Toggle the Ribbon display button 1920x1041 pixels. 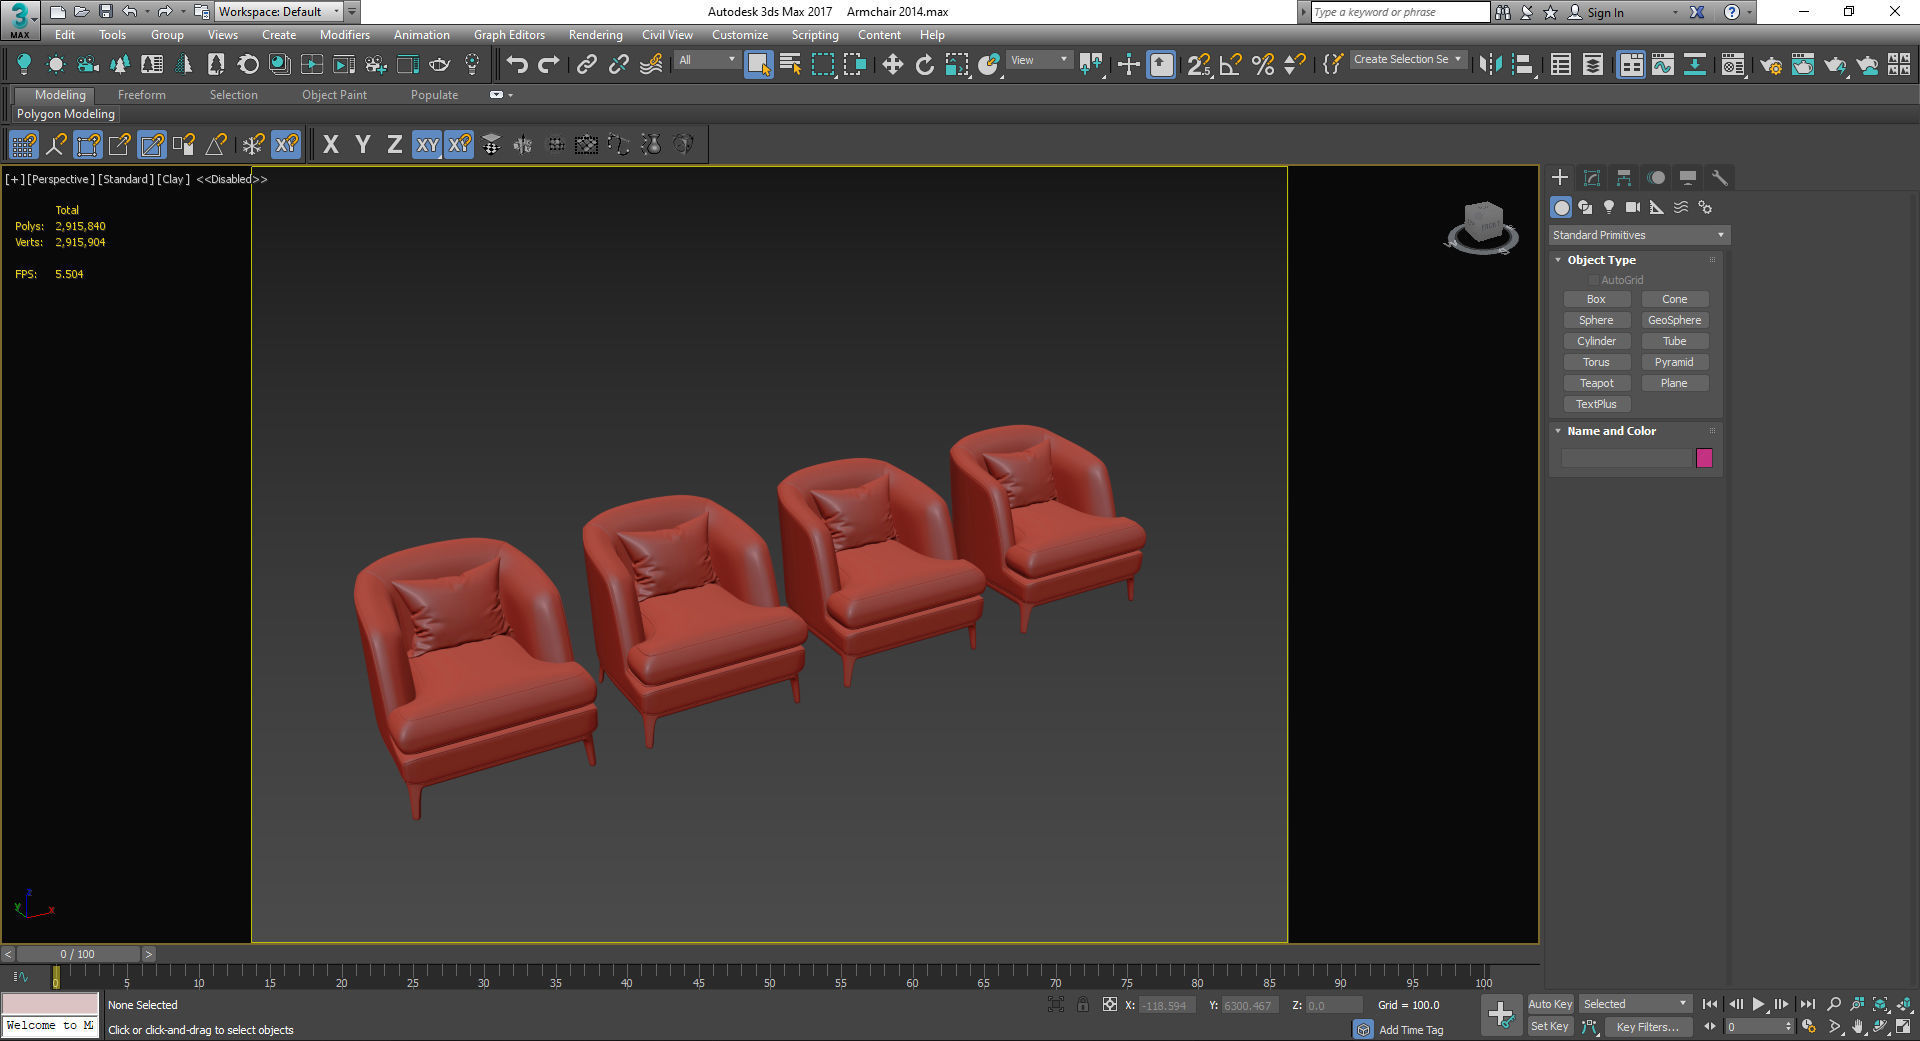click(1631, 65)
